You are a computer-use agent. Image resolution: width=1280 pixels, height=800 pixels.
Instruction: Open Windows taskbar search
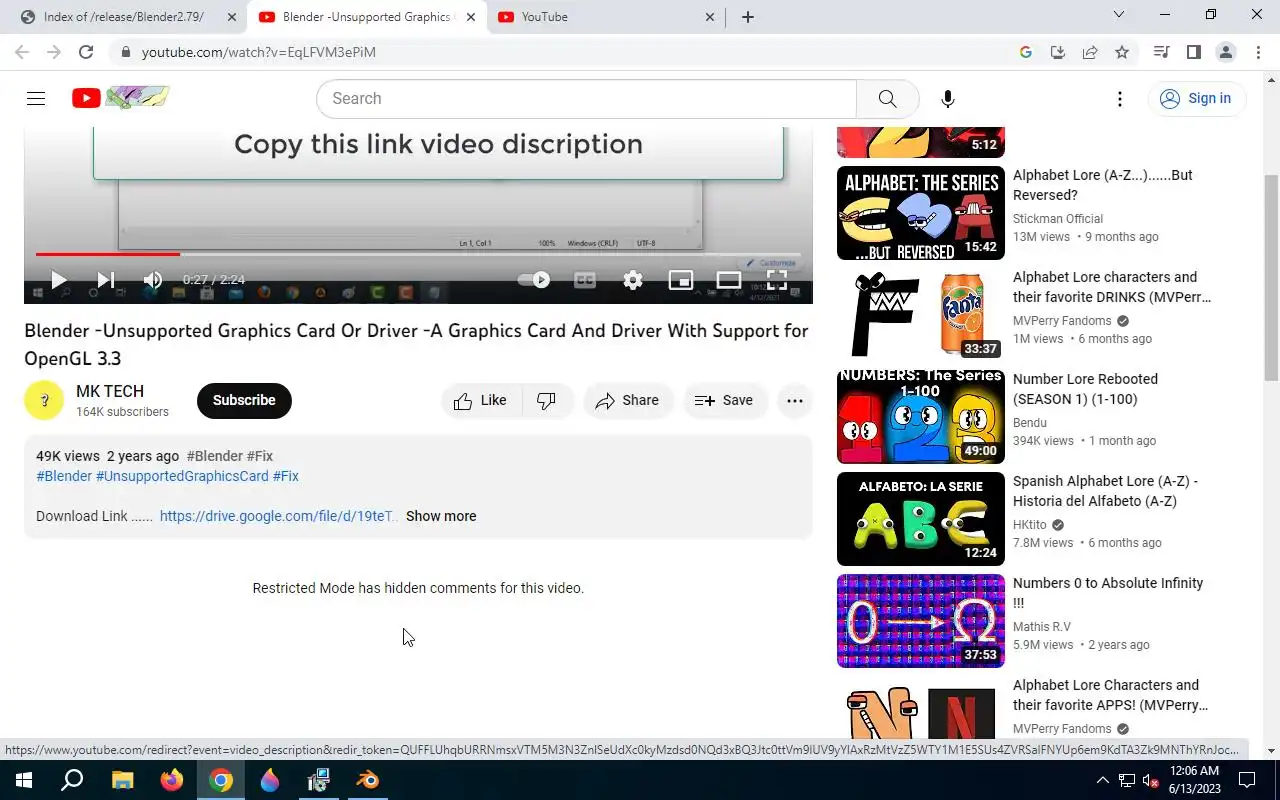[x=72, y=780]
